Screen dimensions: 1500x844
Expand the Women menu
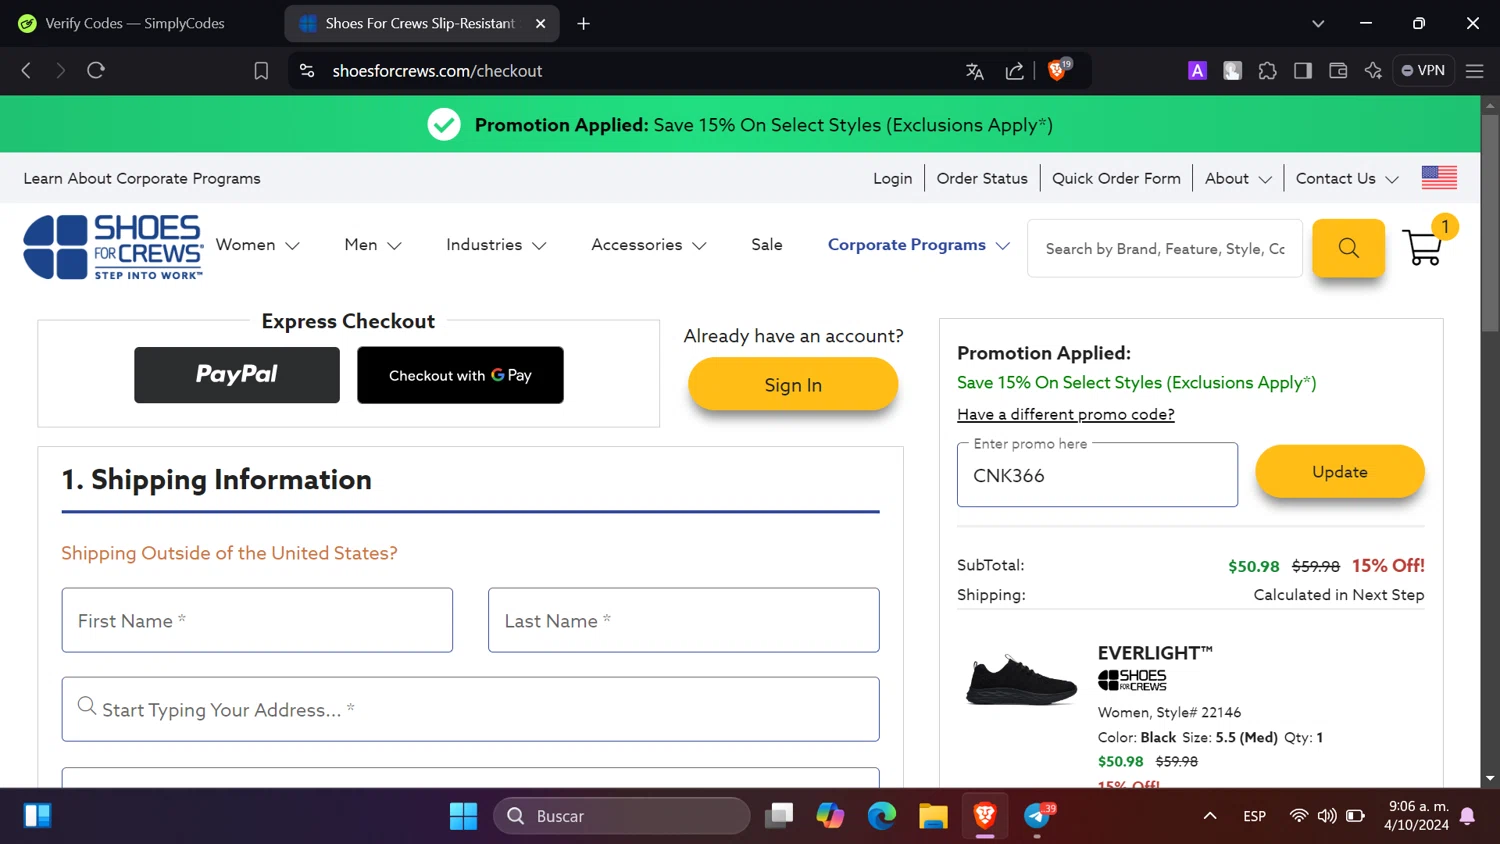(x=258, y=245)
